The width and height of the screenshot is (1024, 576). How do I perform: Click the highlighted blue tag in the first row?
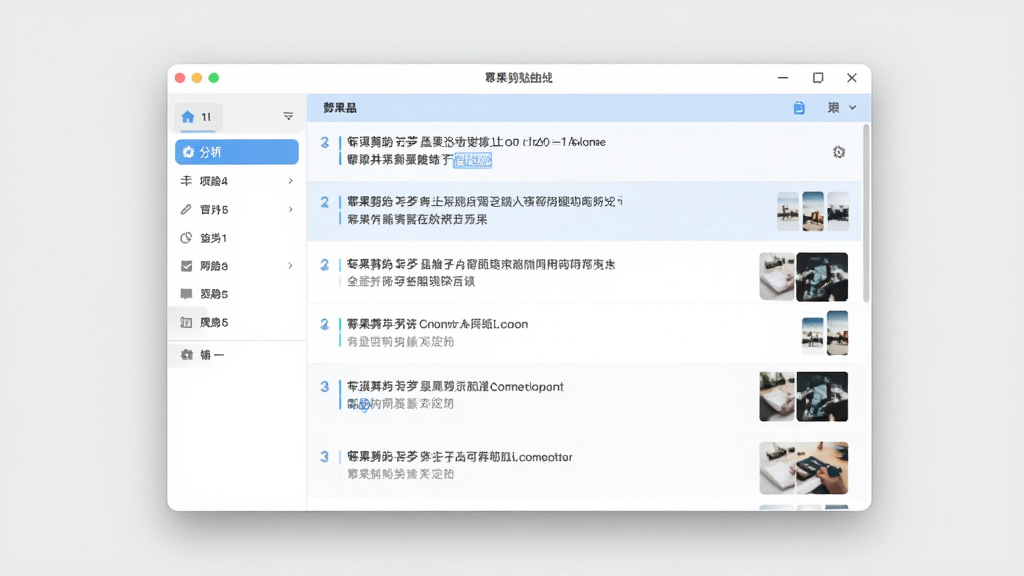(473, 160)
